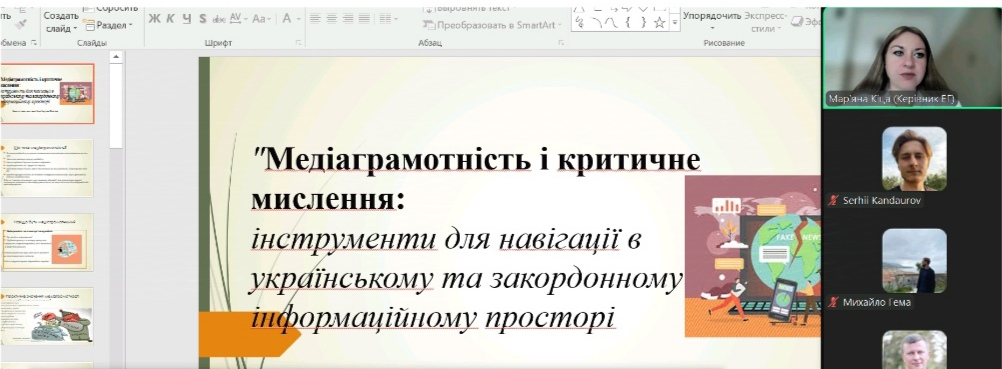This screenshot has height=369, width=1002.
Task: Click muted mic icon beside Serhii Kandaurov
Action: click(833, 201)
